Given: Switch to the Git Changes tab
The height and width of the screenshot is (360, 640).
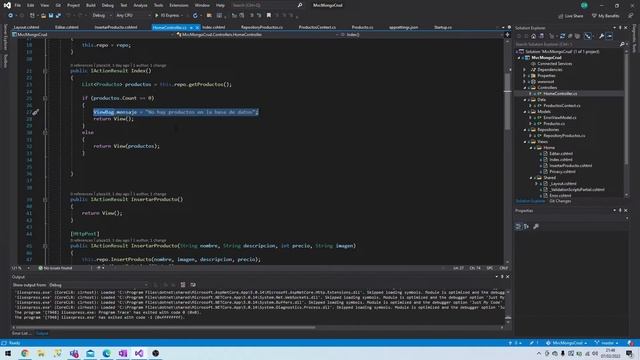Looking at the screenshot, I should [x=560, y=201].
